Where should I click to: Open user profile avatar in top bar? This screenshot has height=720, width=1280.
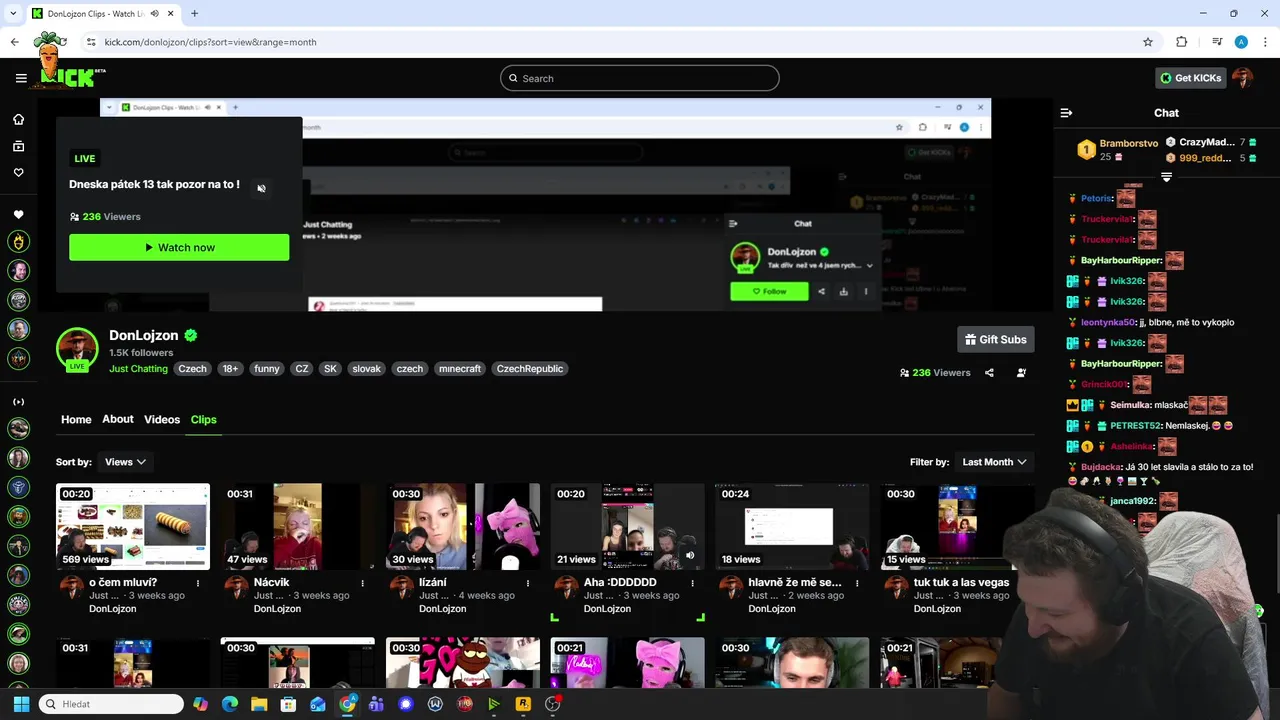(1243, 78)
